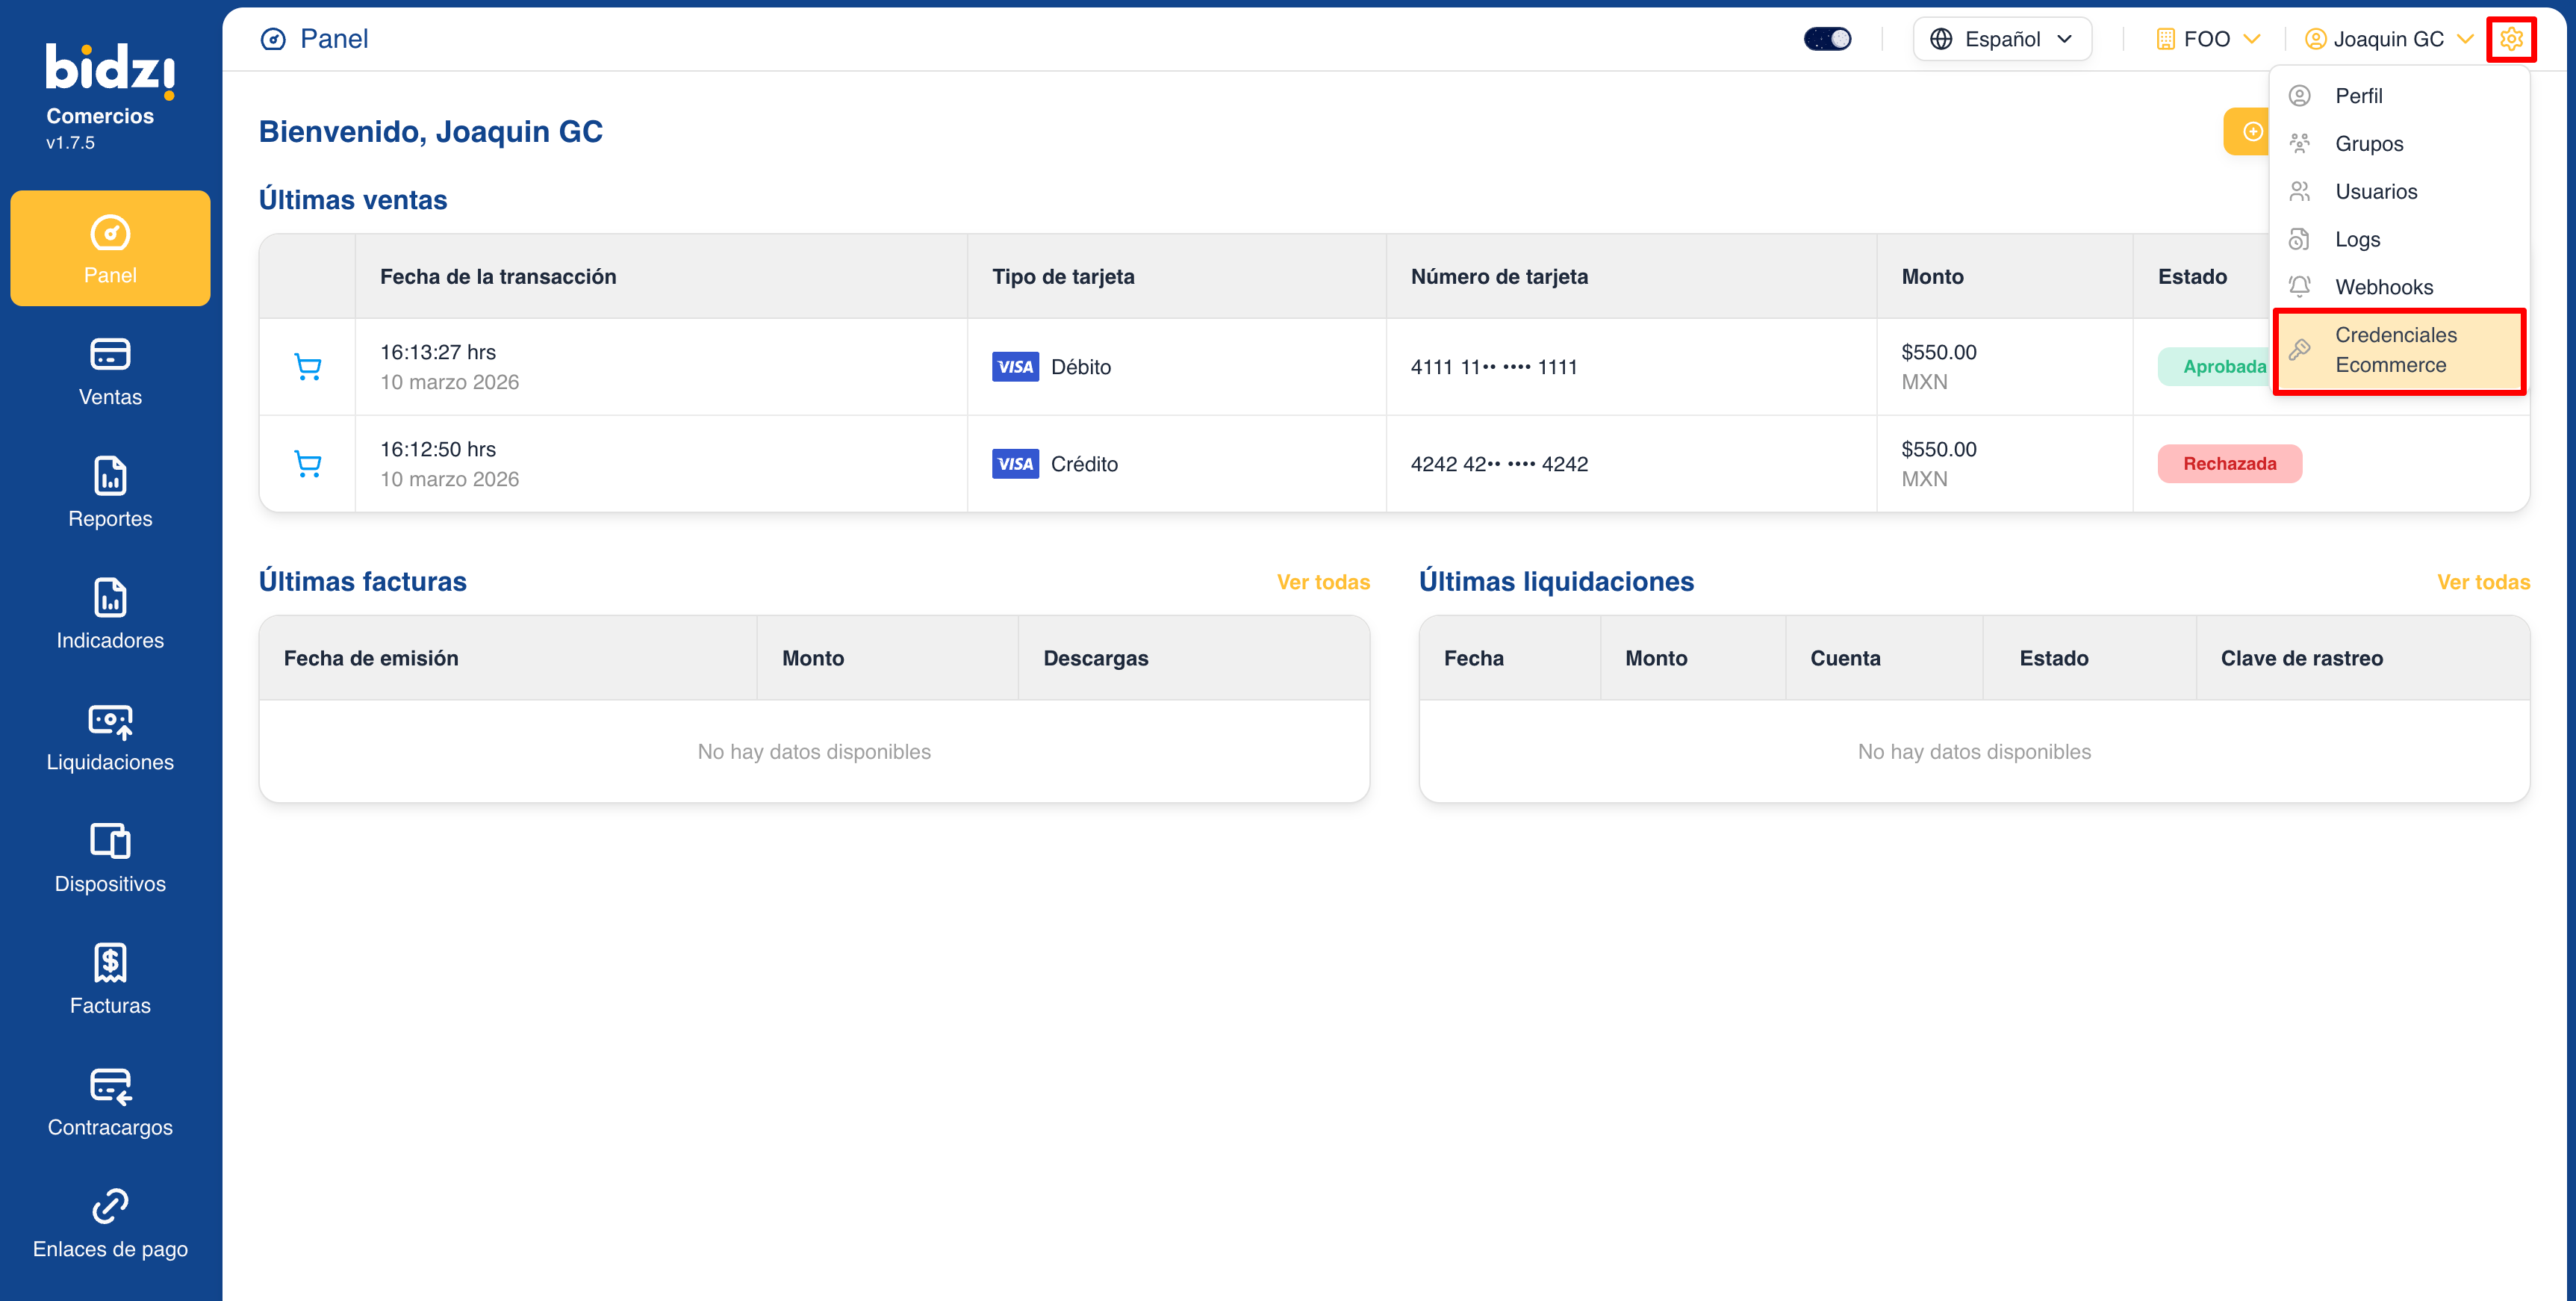Expand the Joaquin GC user menu
Image resolution: width=2576 pixels, height=1301 pixels.
[2388, 39]
